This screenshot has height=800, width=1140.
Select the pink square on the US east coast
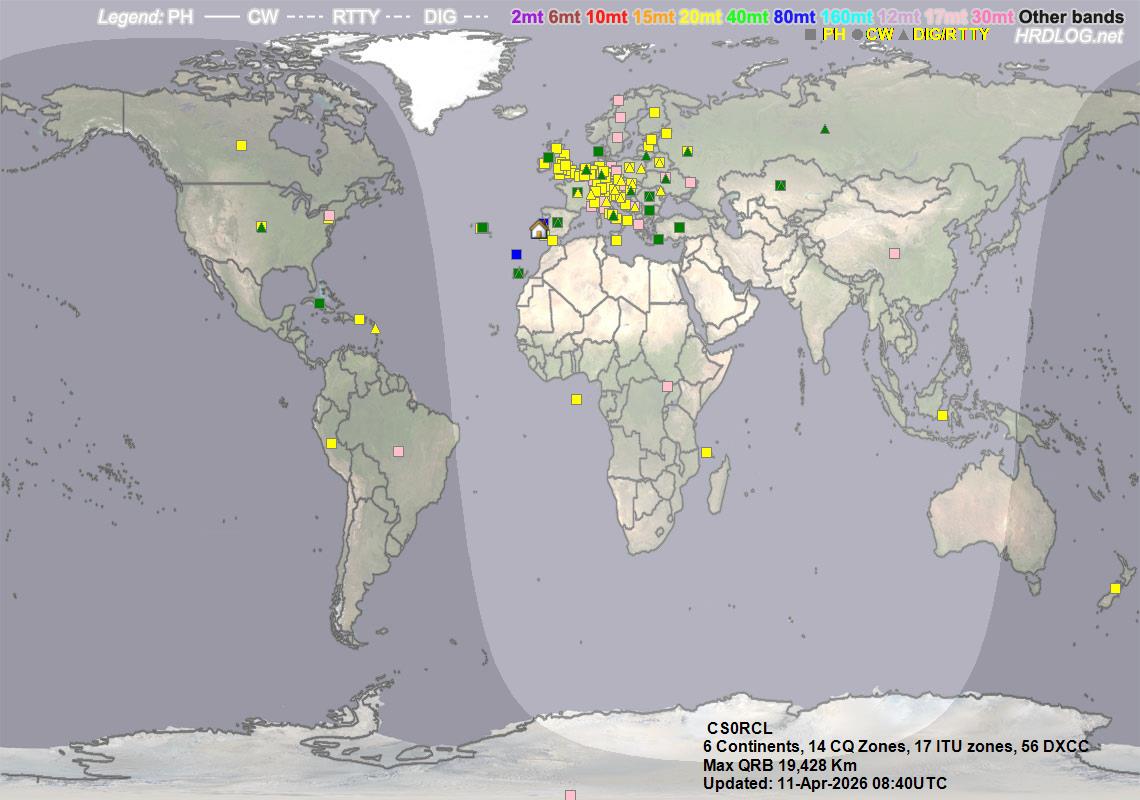click(329, 215)
